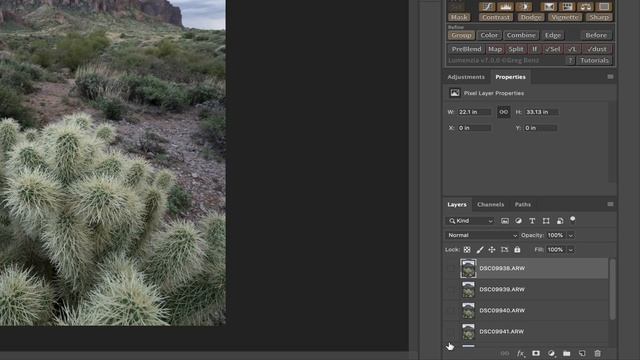This screenshot has height=360, width=640.
Task: Click the grid-pattern icon in Lumenzia panel
Action: coord(567,7)
